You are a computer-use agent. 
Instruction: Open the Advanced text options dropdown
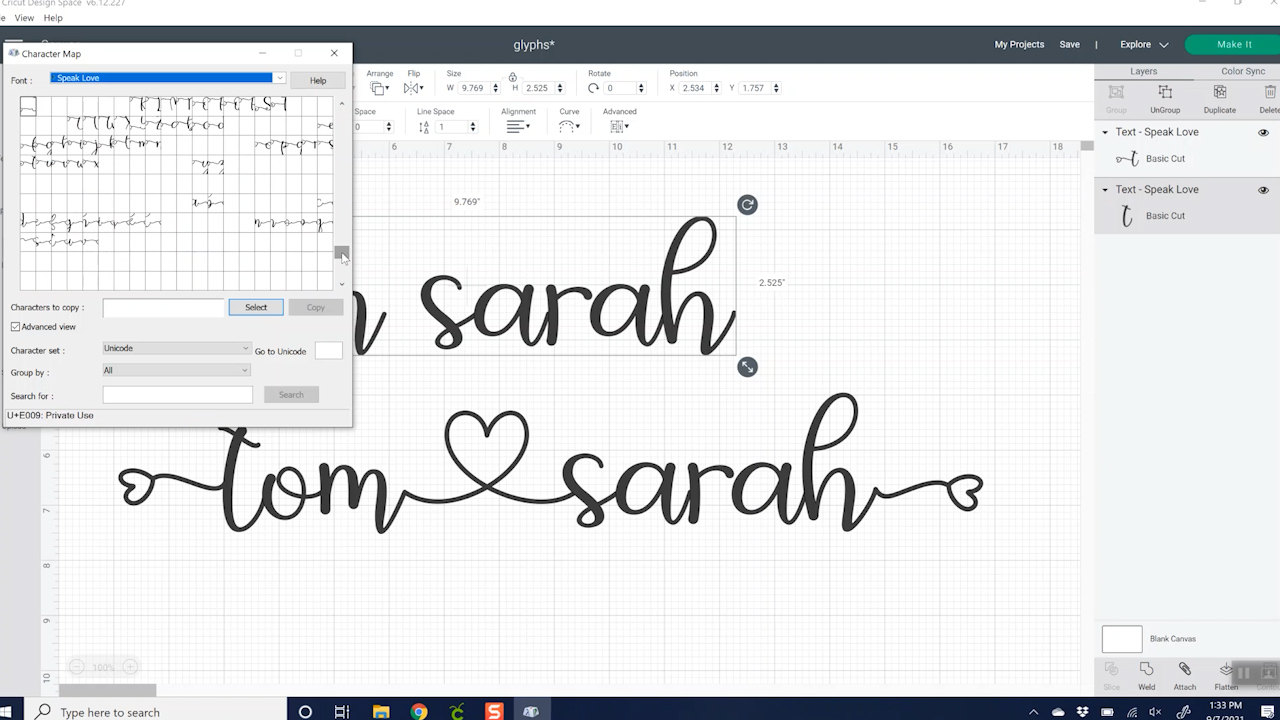[x=618, y=127]
